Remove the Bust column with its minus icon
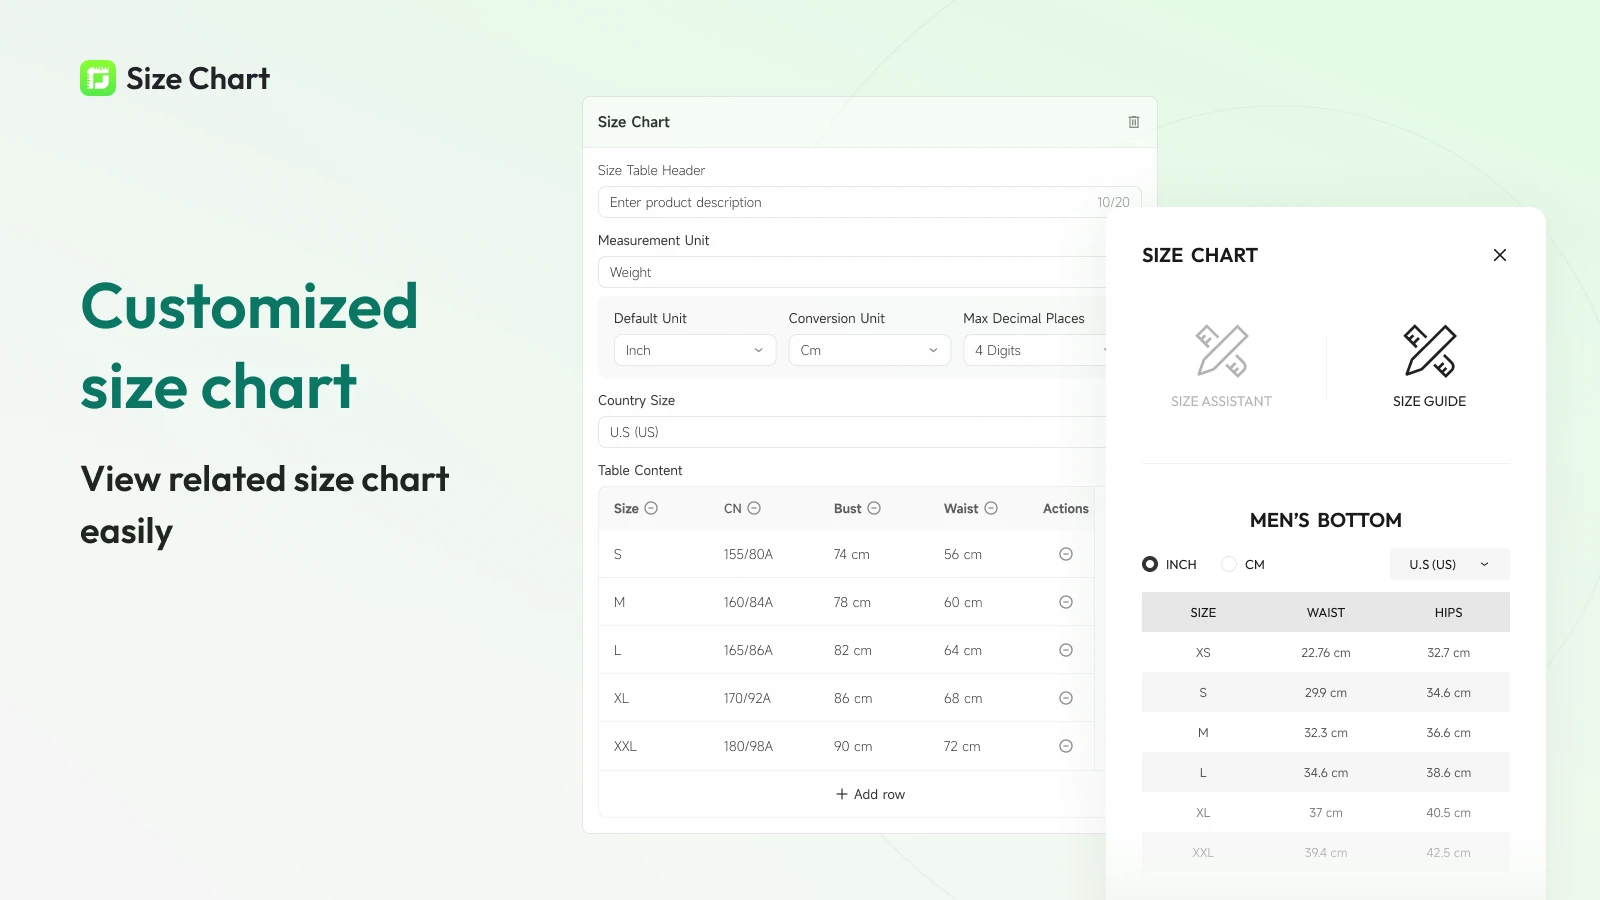 click(874, 508)
